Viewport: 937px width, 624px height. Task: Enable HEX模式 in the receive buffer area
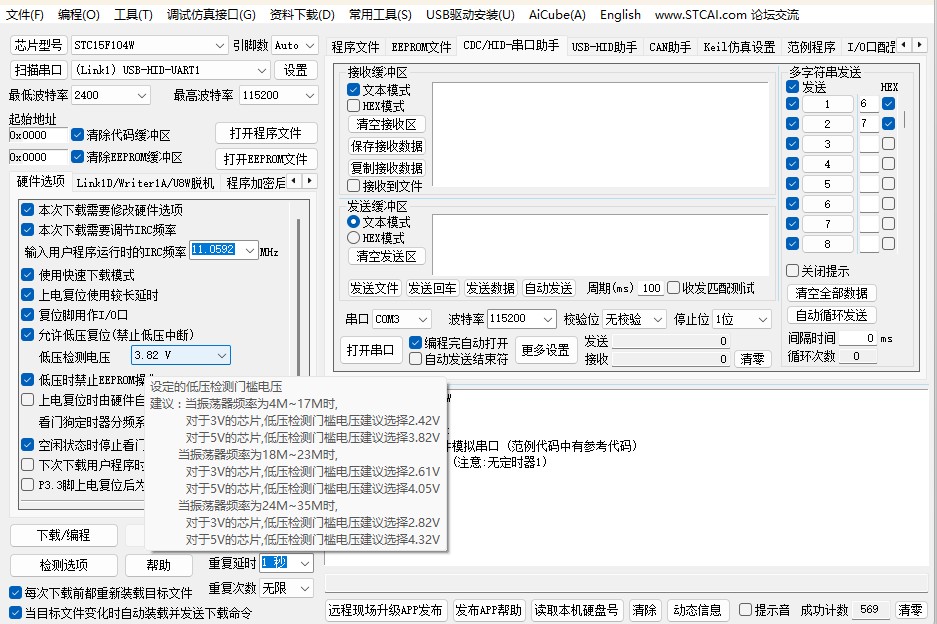point(355,105)
